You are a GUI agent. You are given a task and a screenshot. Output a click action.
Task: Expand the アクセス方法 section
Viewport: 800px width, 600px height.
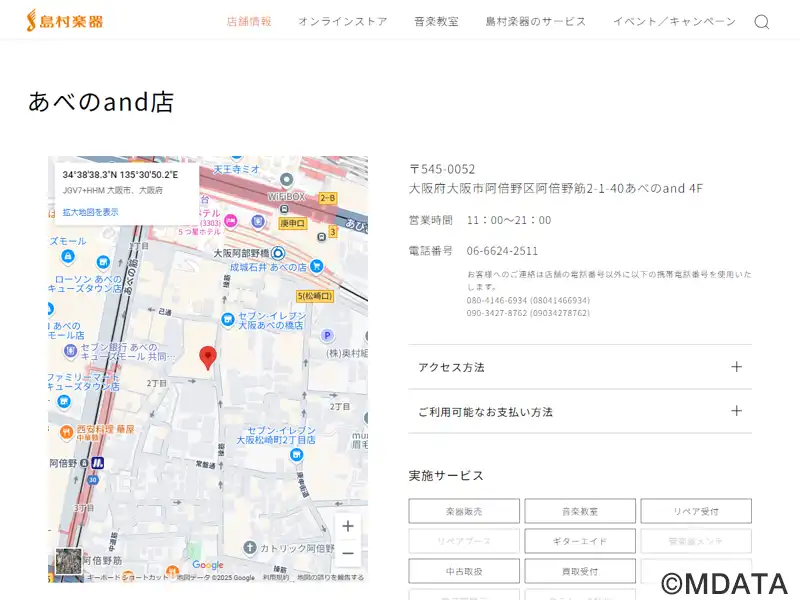[x=580, y=367]
